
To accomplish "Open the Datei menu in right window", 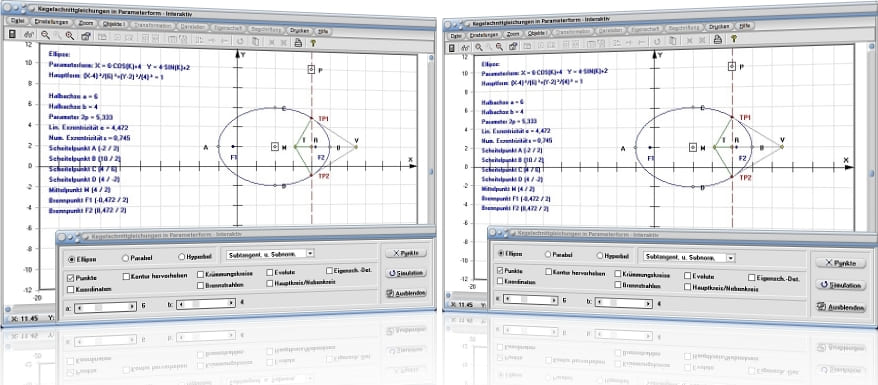I will click(x=456, y=35).
